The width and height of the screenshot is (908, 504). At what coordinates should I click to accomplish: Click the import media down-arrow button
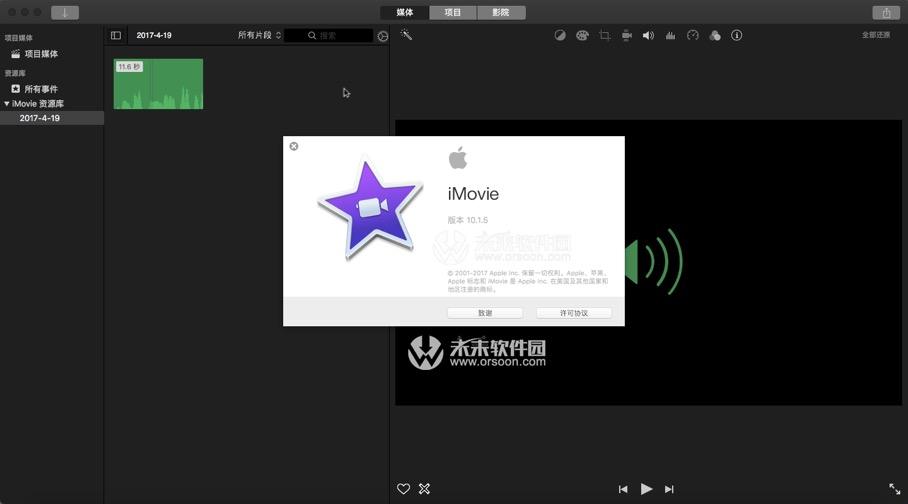(65, 12)
